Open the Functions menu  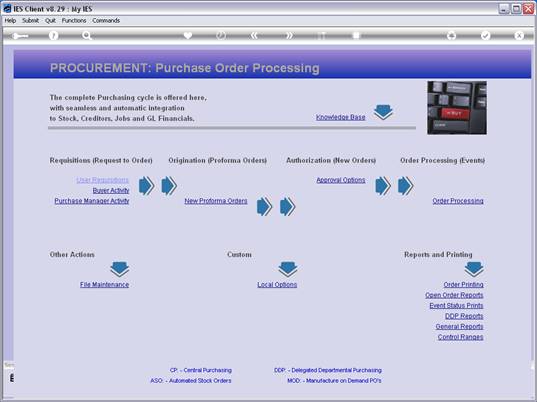(74, 21)
